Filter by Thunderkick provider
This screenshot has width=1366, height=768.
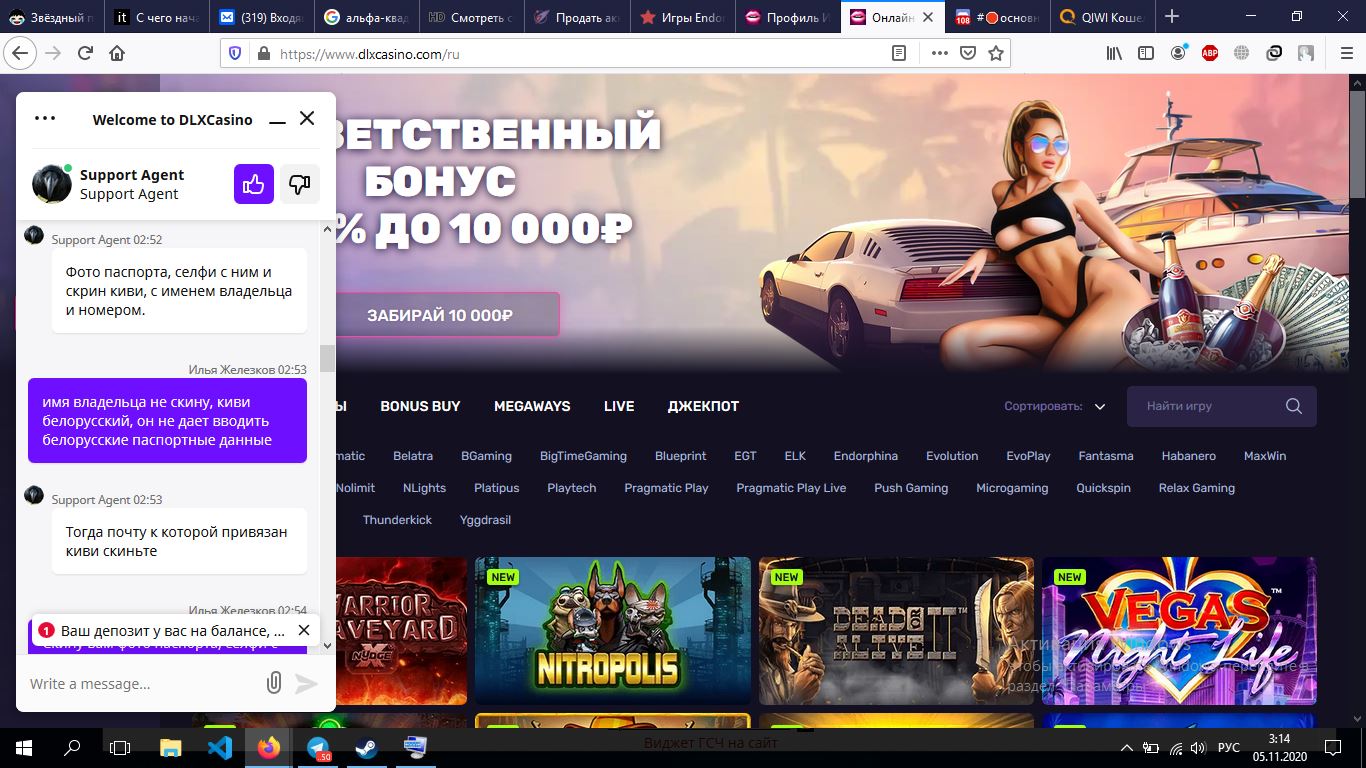click(397, 520)
